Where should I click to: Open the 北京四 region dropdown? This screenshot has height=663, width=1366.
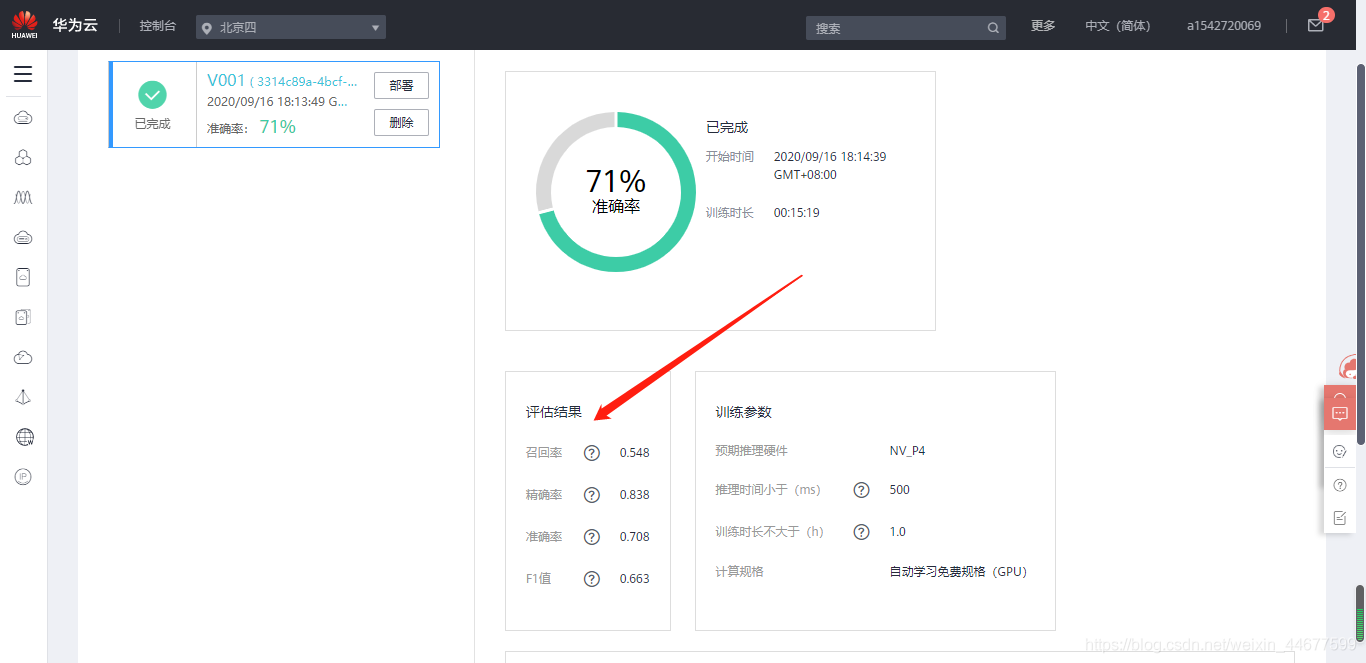[291, 28]
